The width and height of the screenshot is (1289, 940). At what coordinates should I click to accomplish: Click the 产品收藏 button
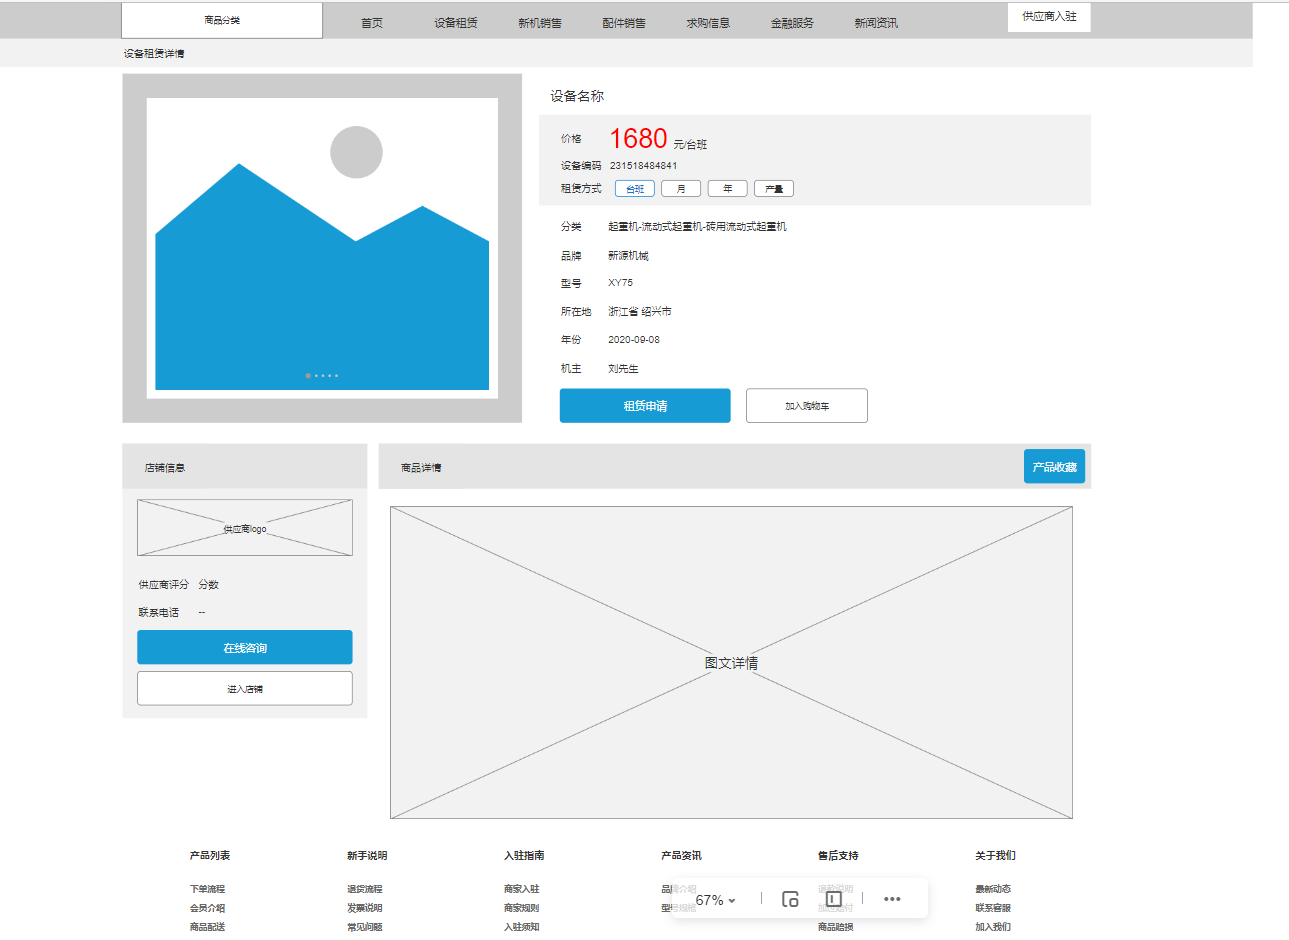tap(1054, 467)
